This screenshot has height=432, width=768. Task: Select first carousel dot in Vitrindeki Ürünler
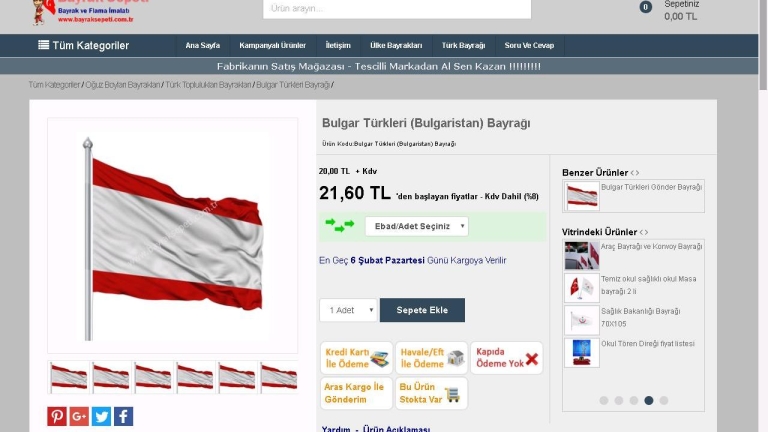coord(604,400)
